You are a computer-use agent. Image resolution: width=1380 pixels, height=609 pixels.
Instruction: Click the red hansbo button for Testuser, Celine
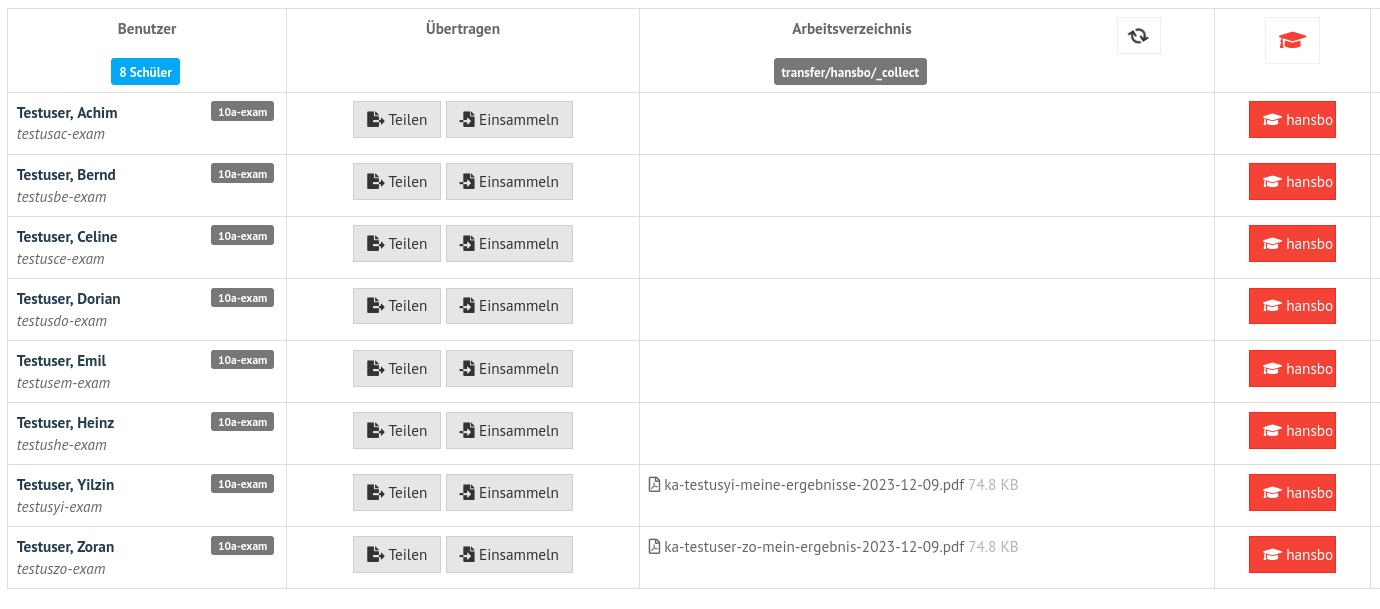1292,244
